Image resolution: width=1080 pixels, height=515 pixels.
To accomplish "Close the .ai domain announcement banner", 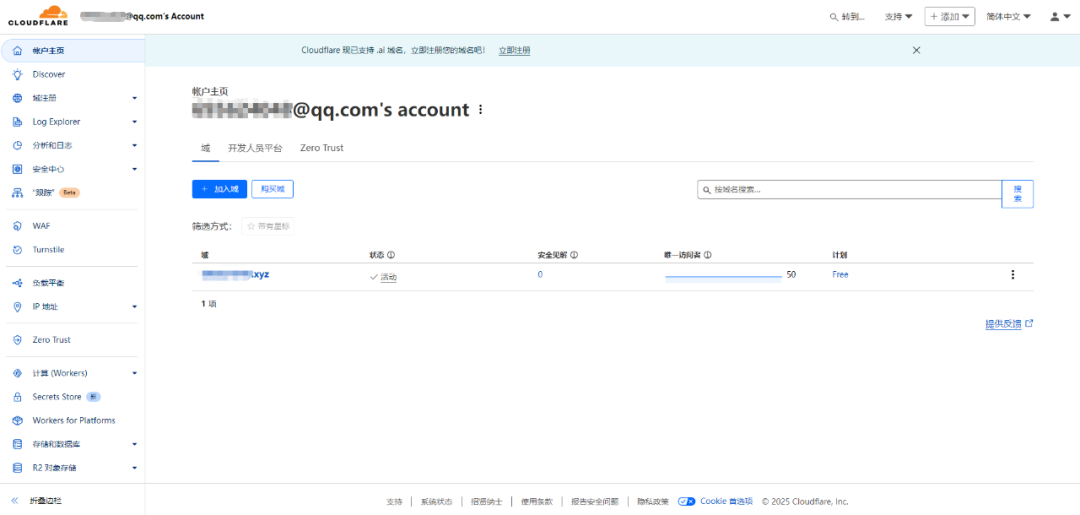I will click(916, 50).
